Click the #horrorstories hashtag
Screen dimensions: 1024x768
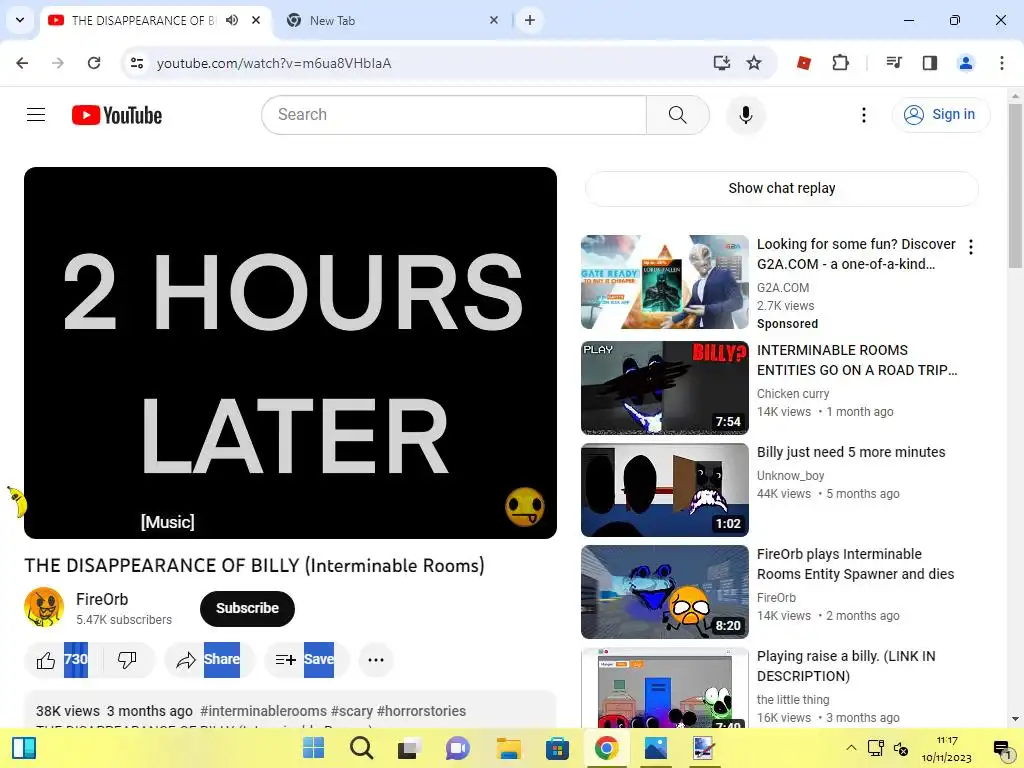coord(421,711)
